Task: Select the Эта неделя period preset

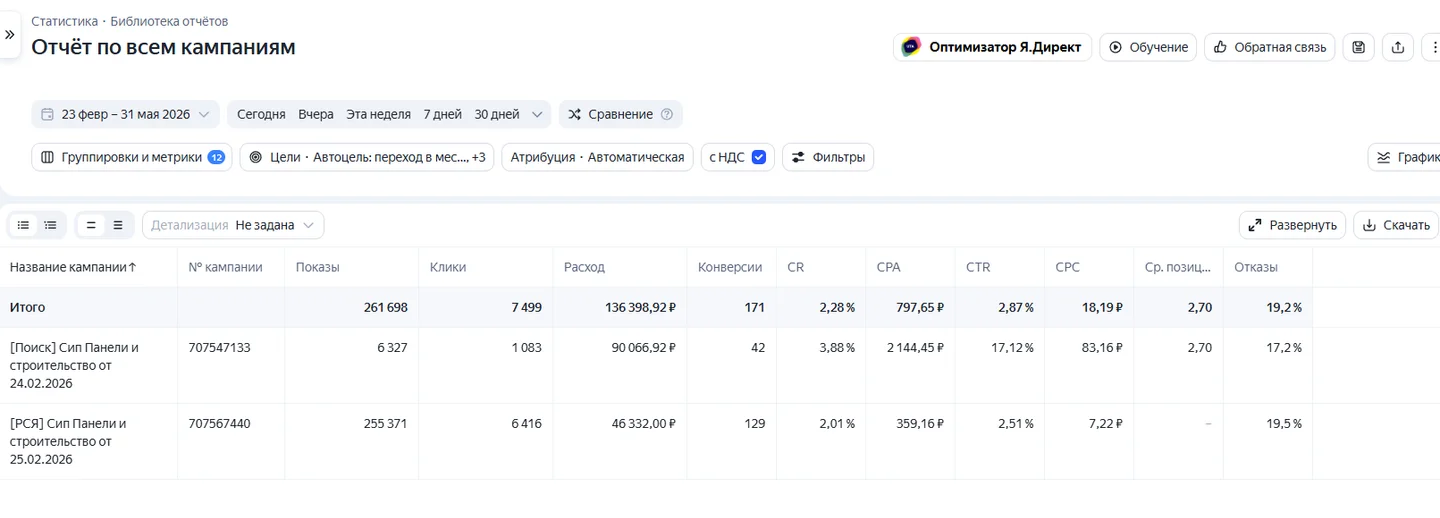Action: (x=378, y=114)
